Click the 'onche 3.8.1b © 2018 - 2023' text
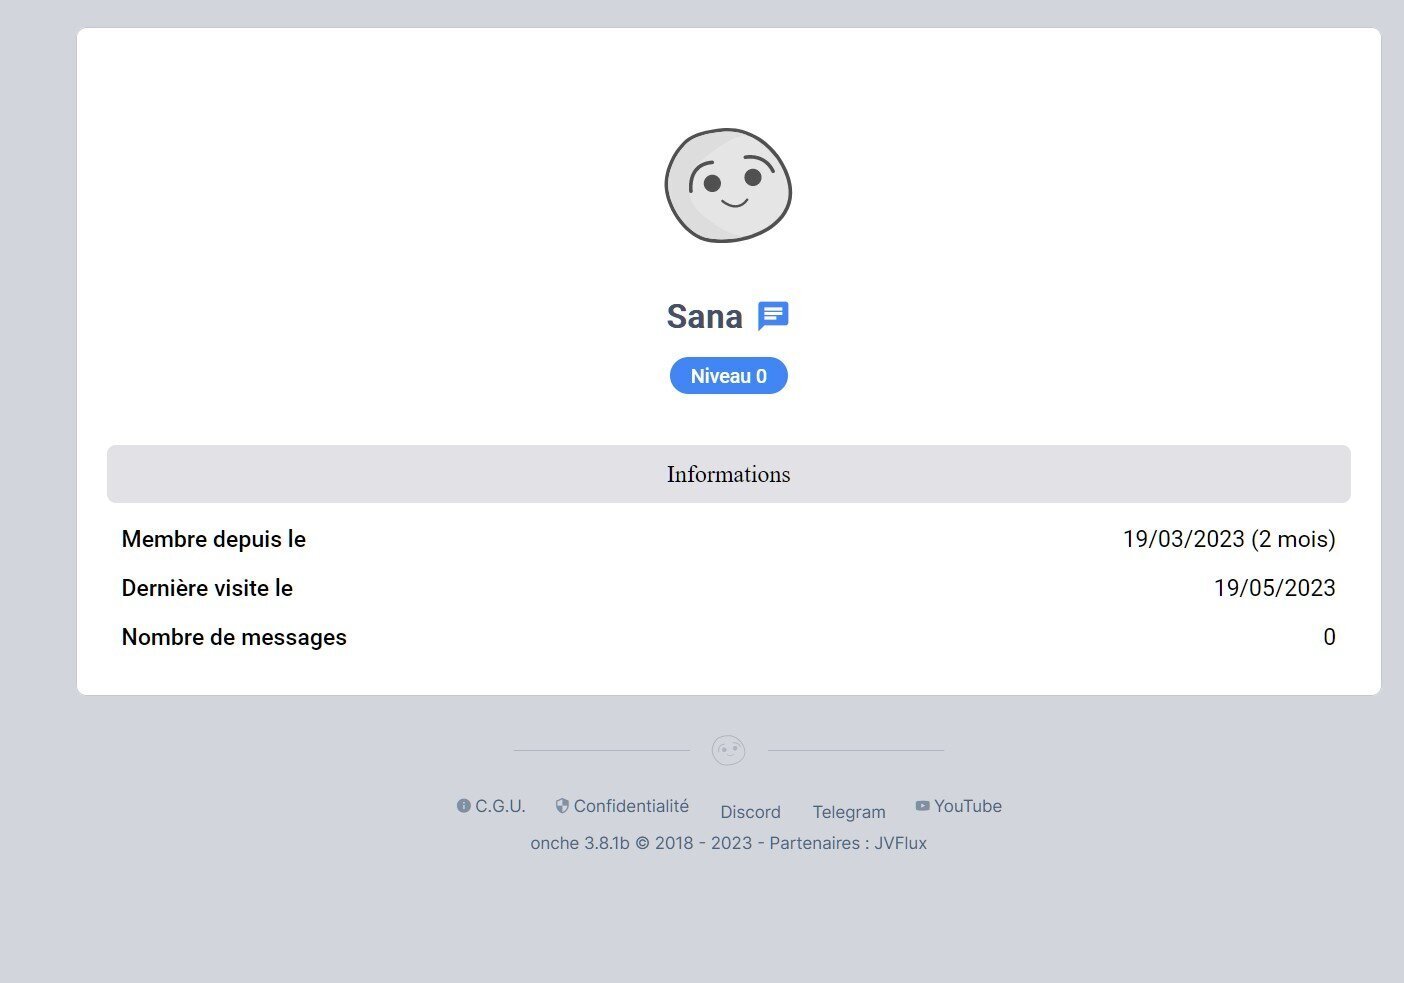Viewport: 1404px width, 983px height. (x=641, y=843)
